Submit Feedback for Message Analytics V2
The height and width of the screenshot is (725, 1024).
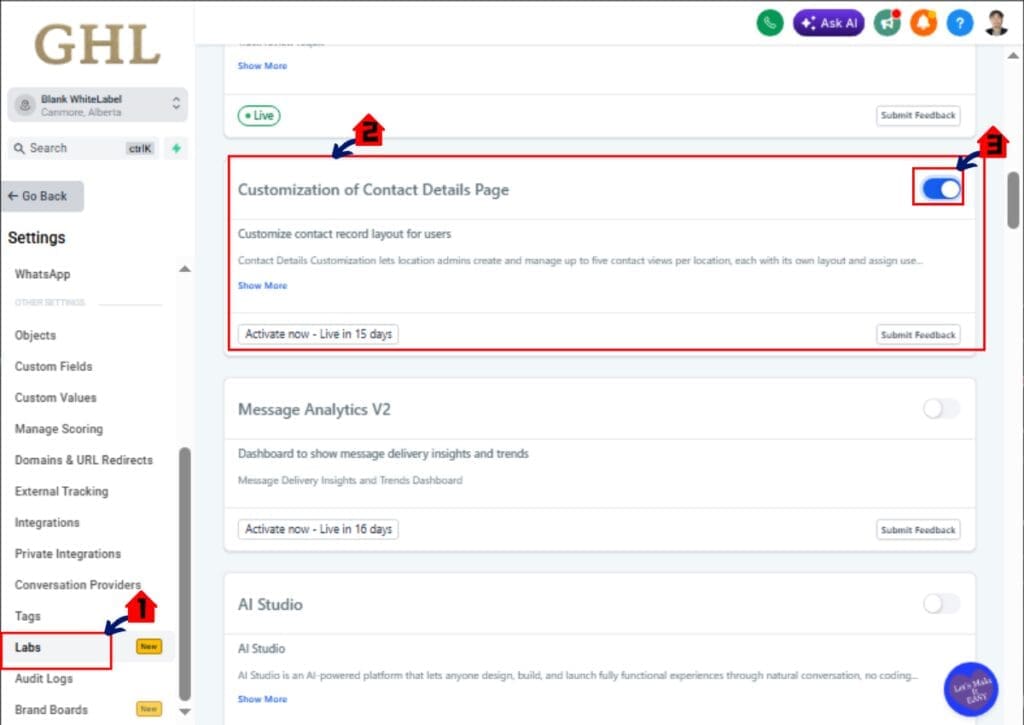917,529
